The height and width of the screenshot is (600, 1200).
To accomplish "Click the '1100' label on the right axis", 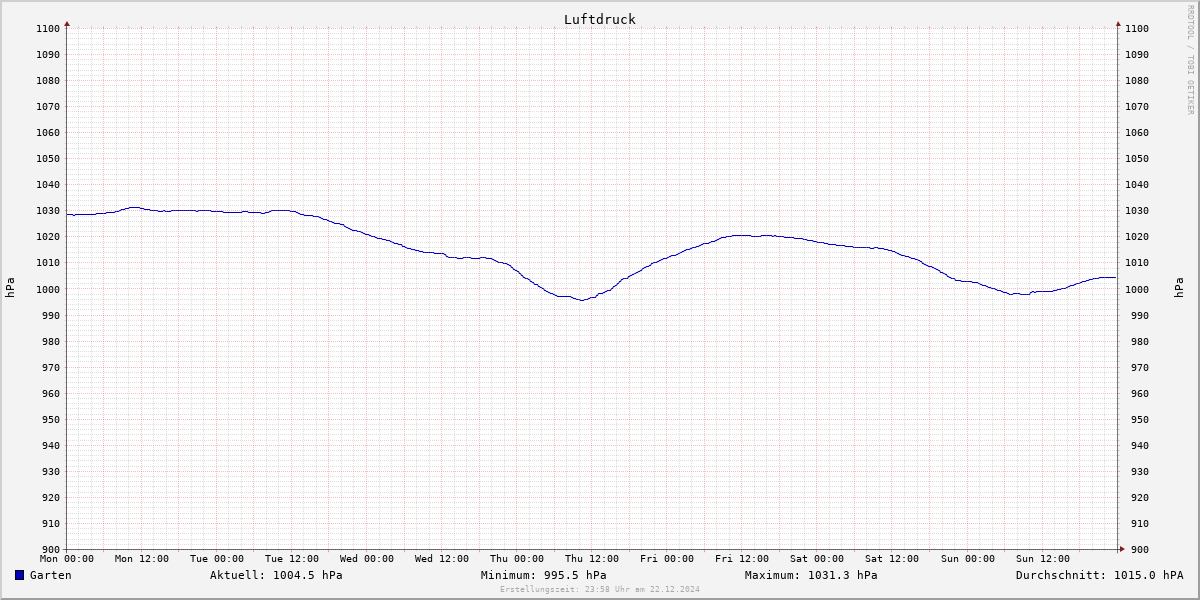I will (x=1137, y=28).
